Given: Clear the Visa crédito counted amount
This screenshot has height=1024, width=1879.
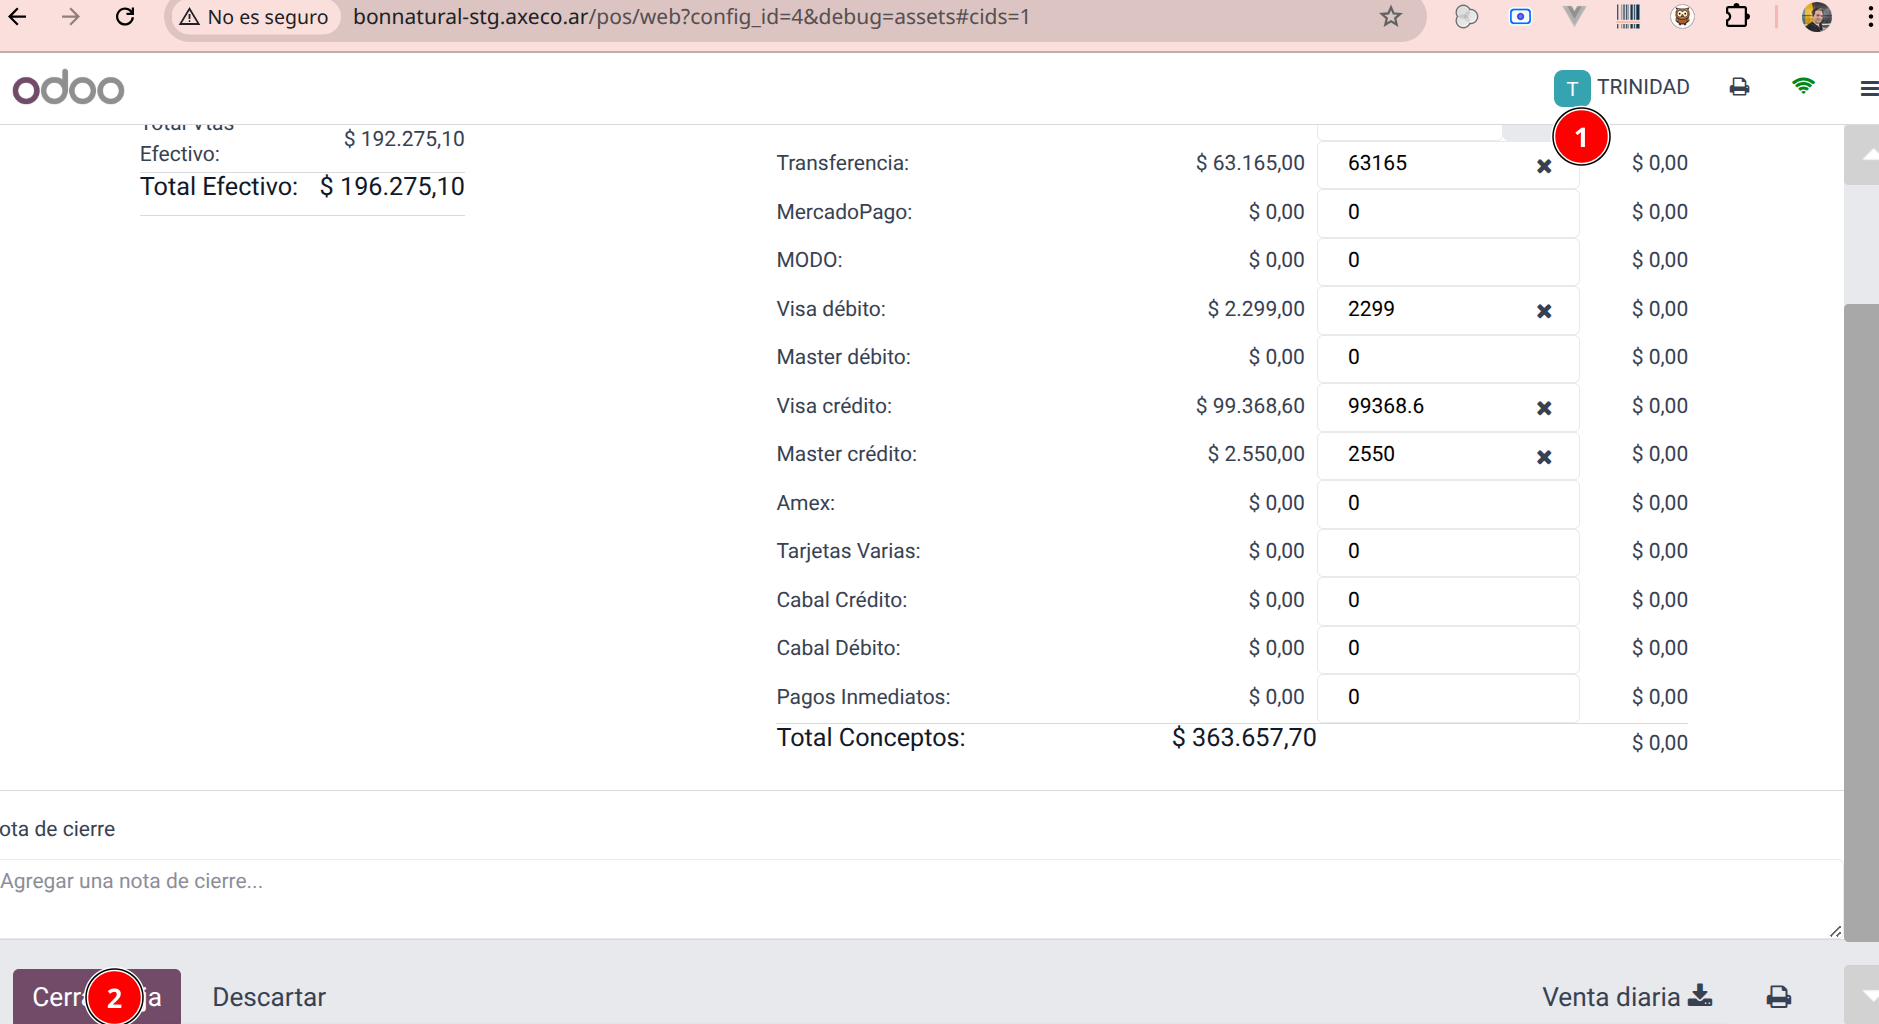Looking at the screenshot, I should click(1544, 408).
